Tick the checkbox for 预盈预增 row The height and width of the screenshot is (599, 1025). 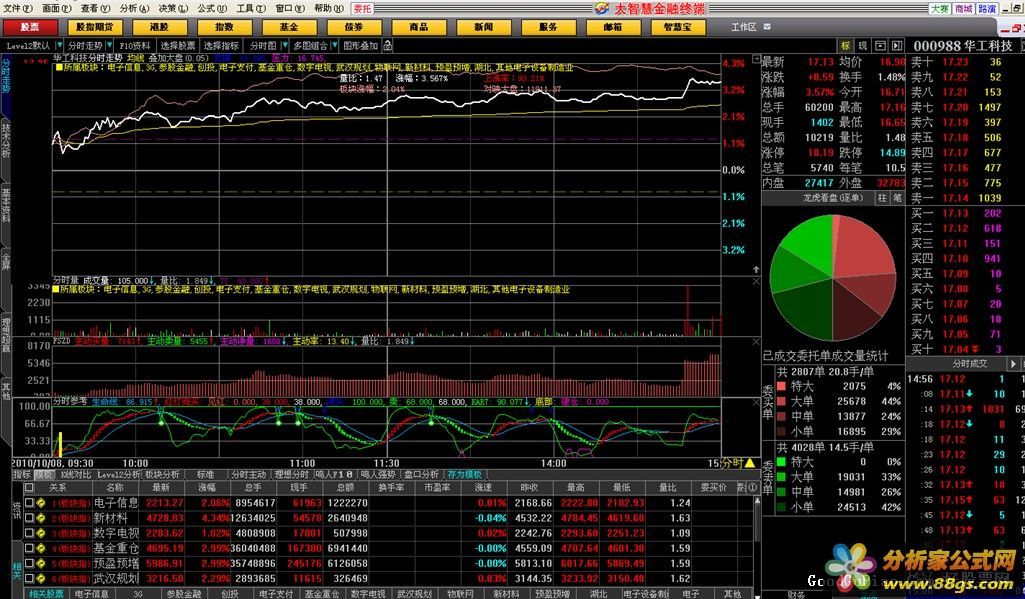click(x=29, y=563)
